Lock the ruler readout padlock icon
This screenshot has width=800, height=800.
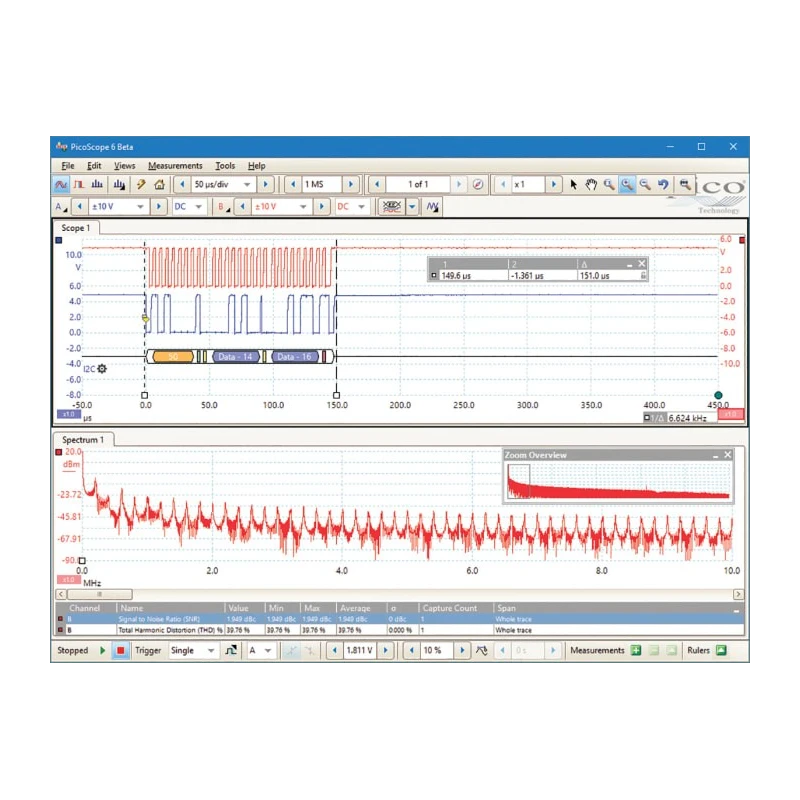coord(643,276)
